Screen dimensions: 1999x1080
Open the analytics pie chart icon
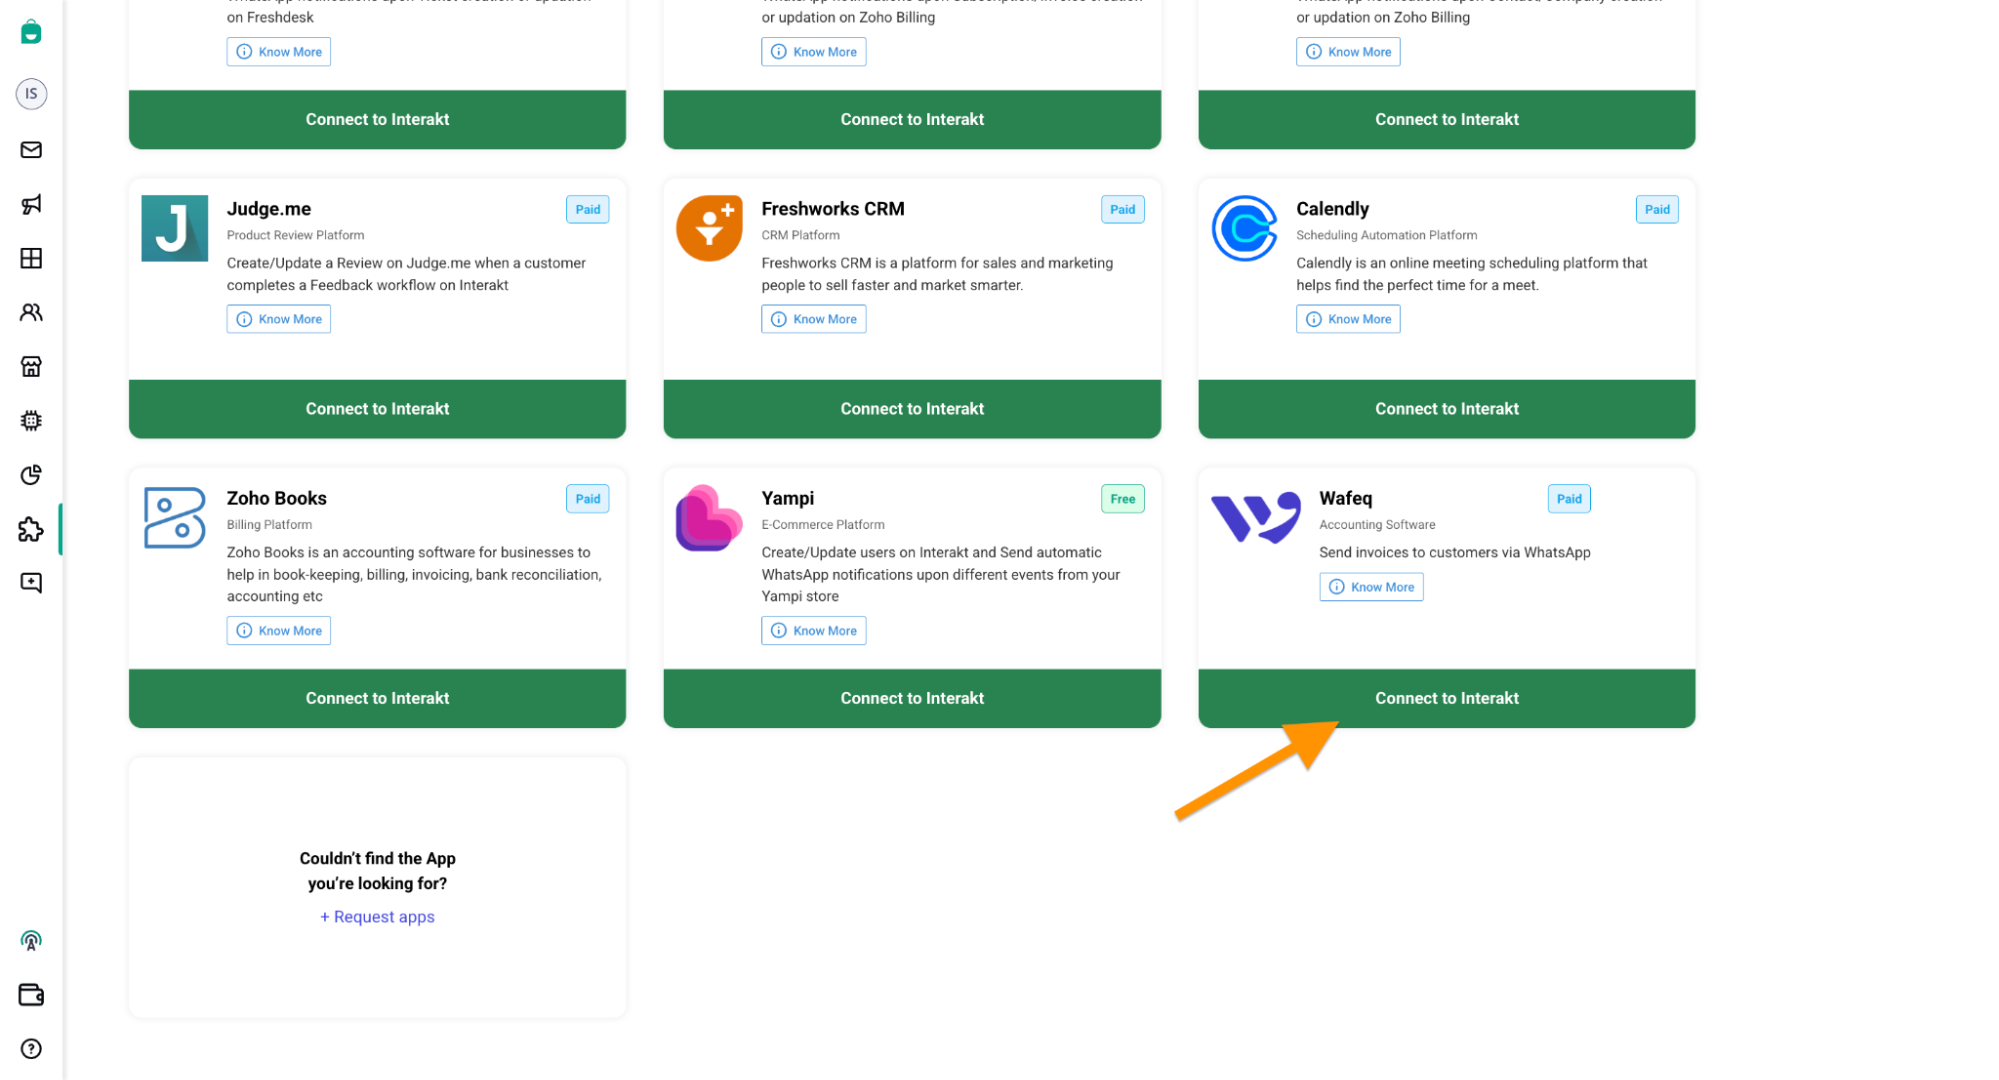(x=31, y=475)
